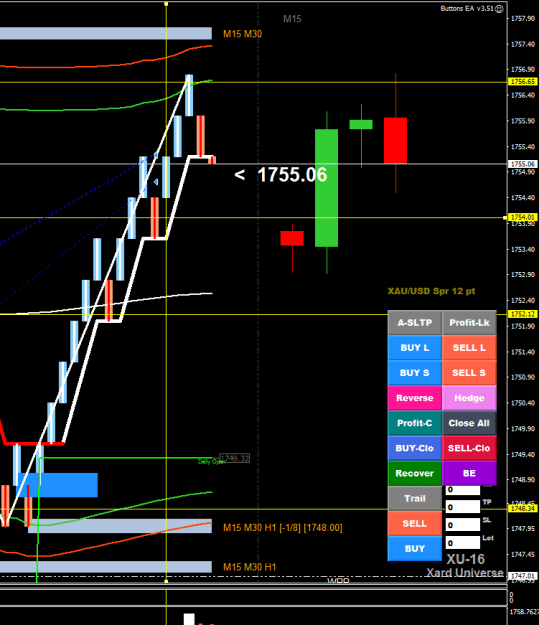Click the Buttons EA smiley face icon
The width and height of the screenshot is (539, 625).
(x=499, y=9)
